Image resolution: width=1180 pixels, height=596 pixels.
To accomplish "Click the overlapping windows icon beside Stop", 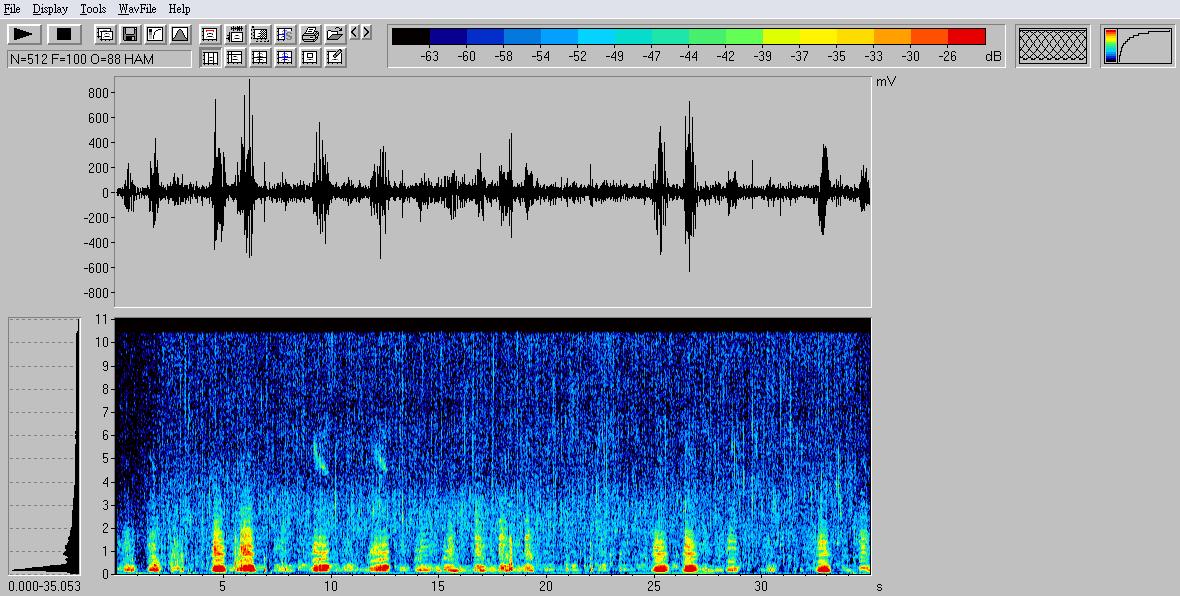I will point(105,34).
